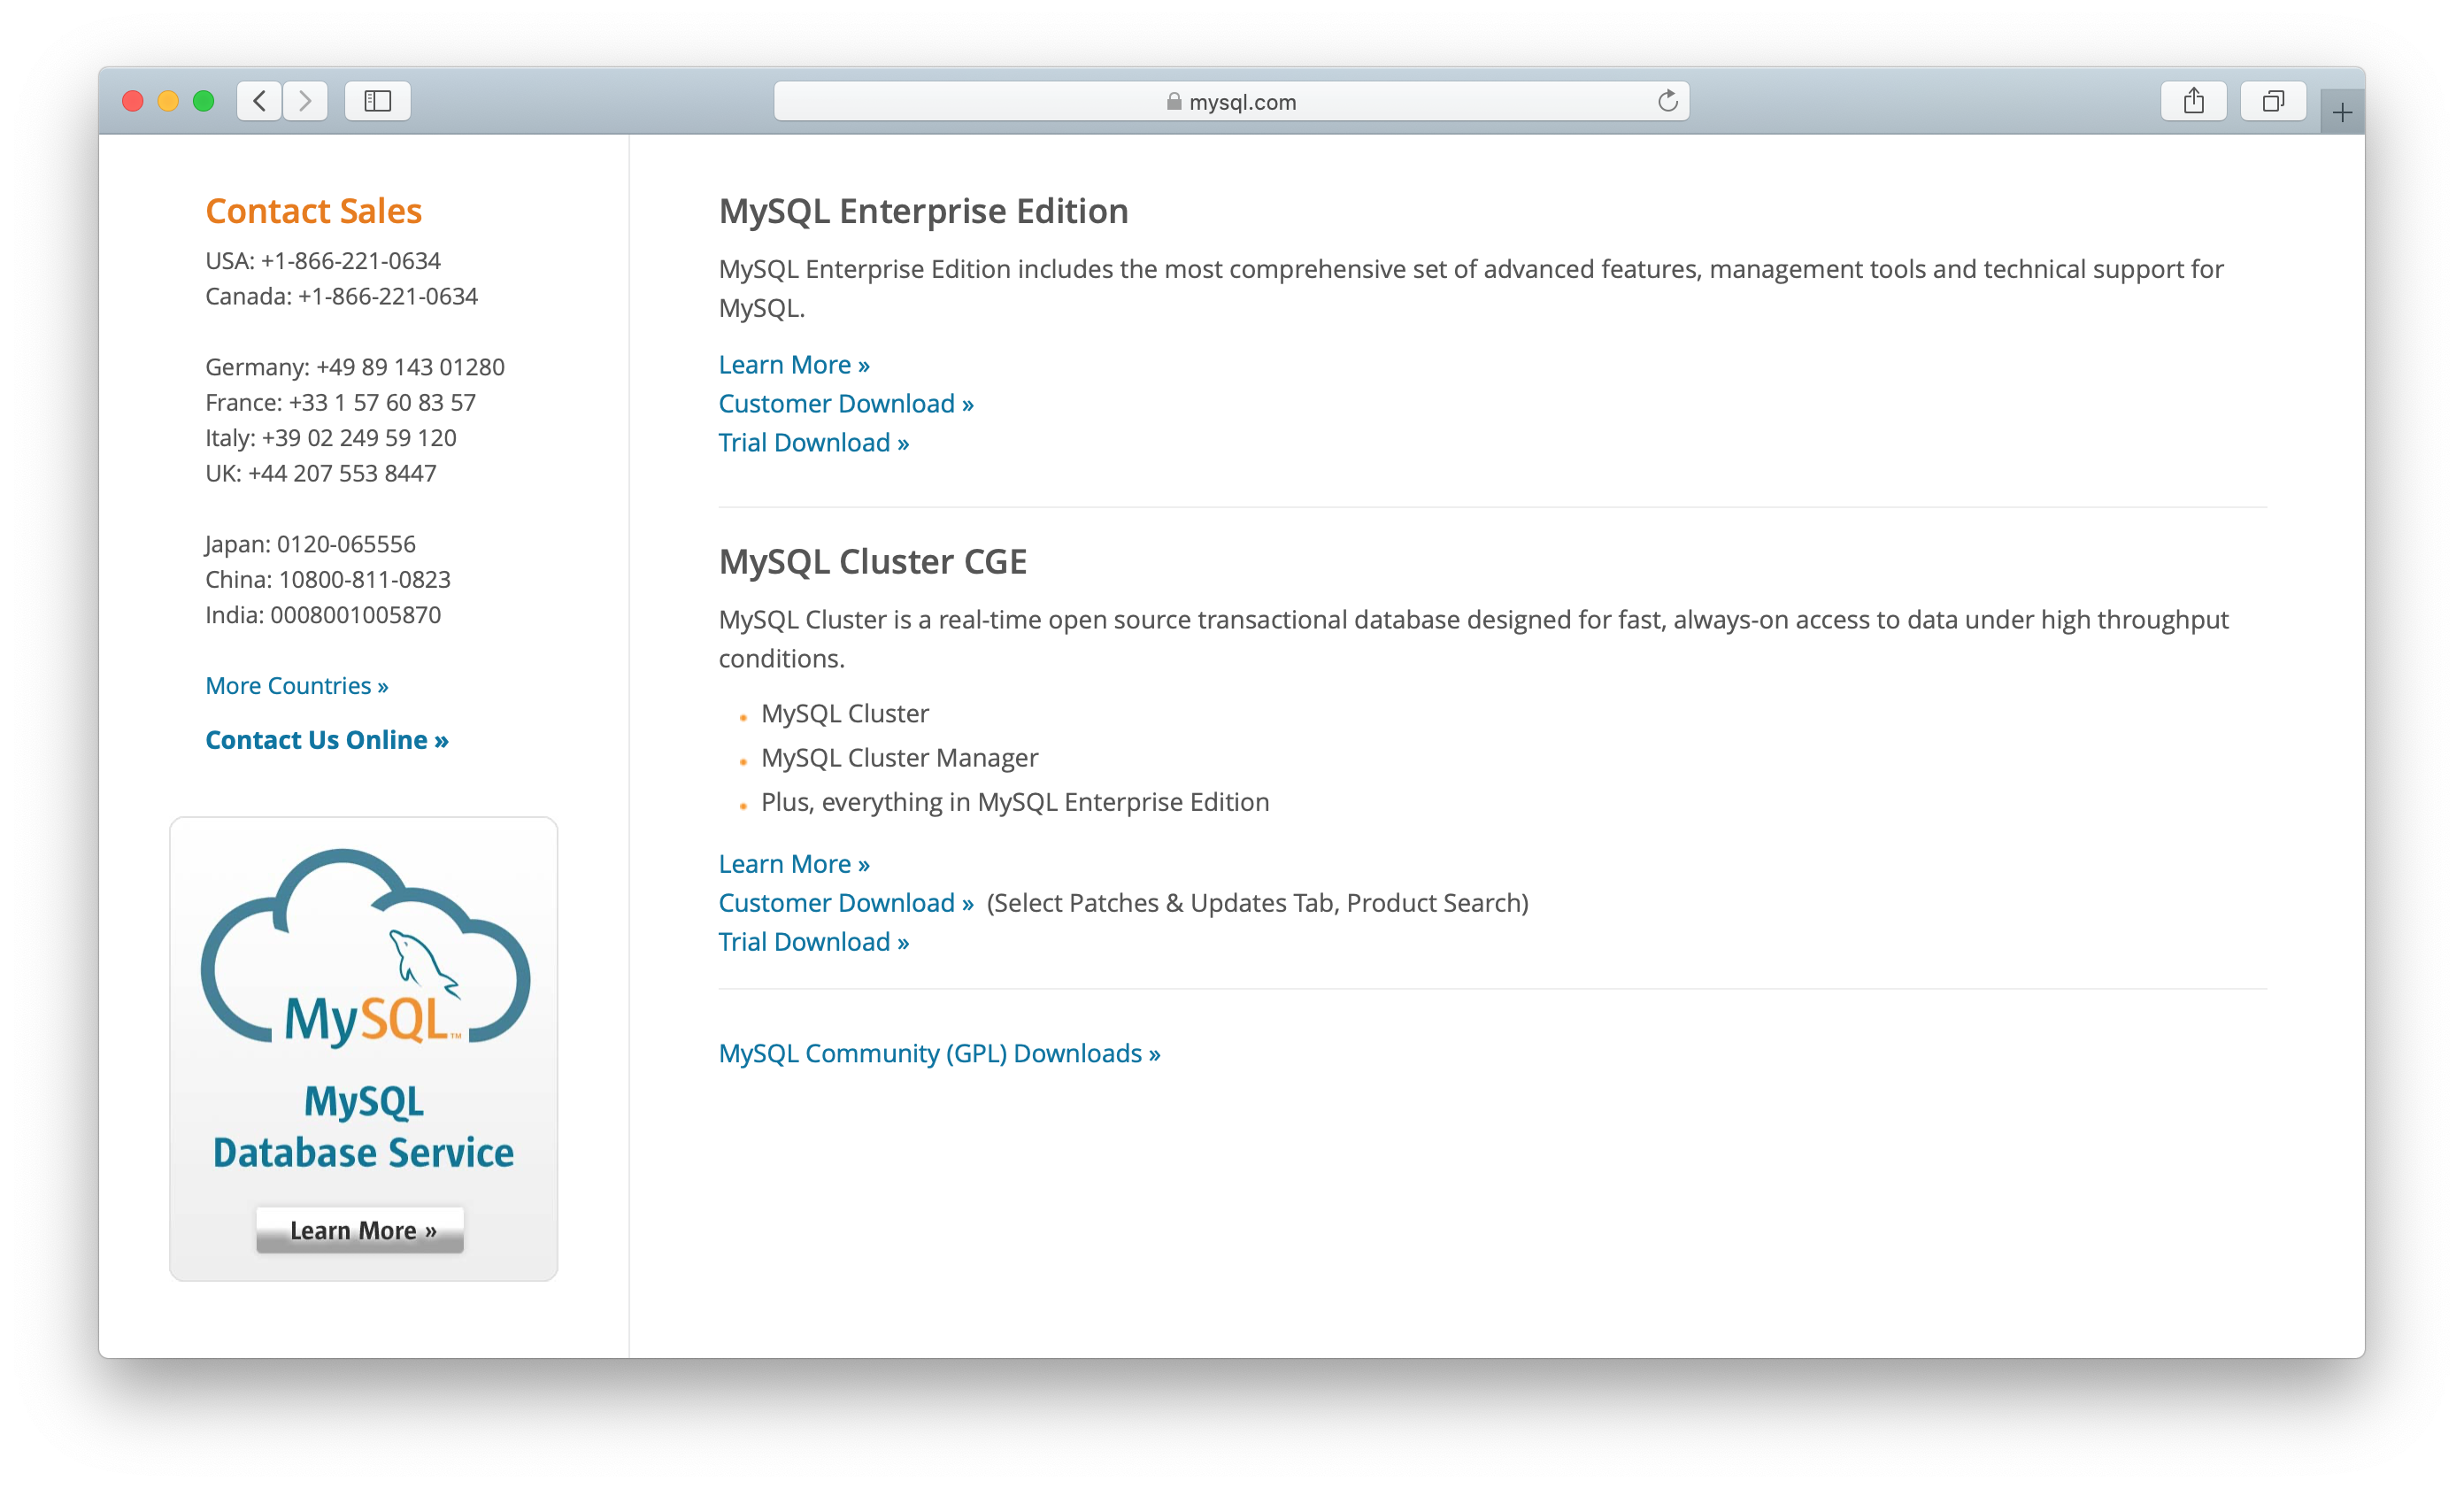Viewport: 2464px width, 1489px height.
Task: Reload the page with refresh icon
Action: (1667, 101)
